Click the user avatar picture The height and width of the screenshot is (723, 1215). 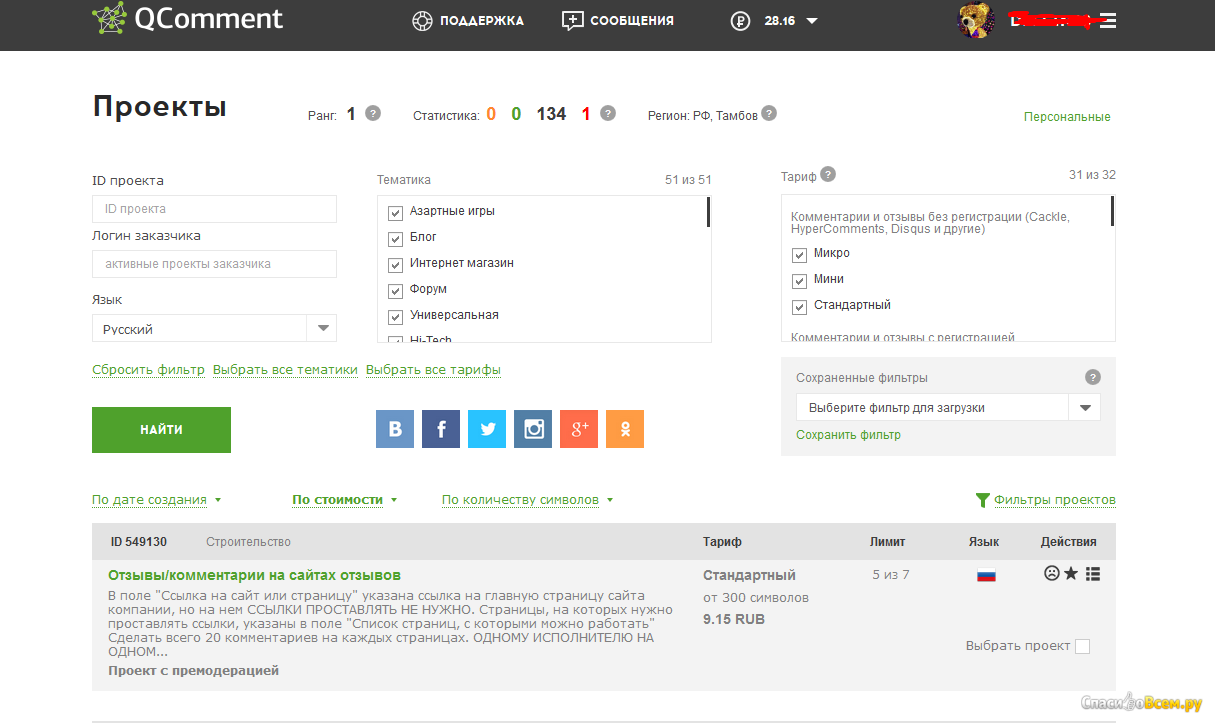(x=975, y=20)
